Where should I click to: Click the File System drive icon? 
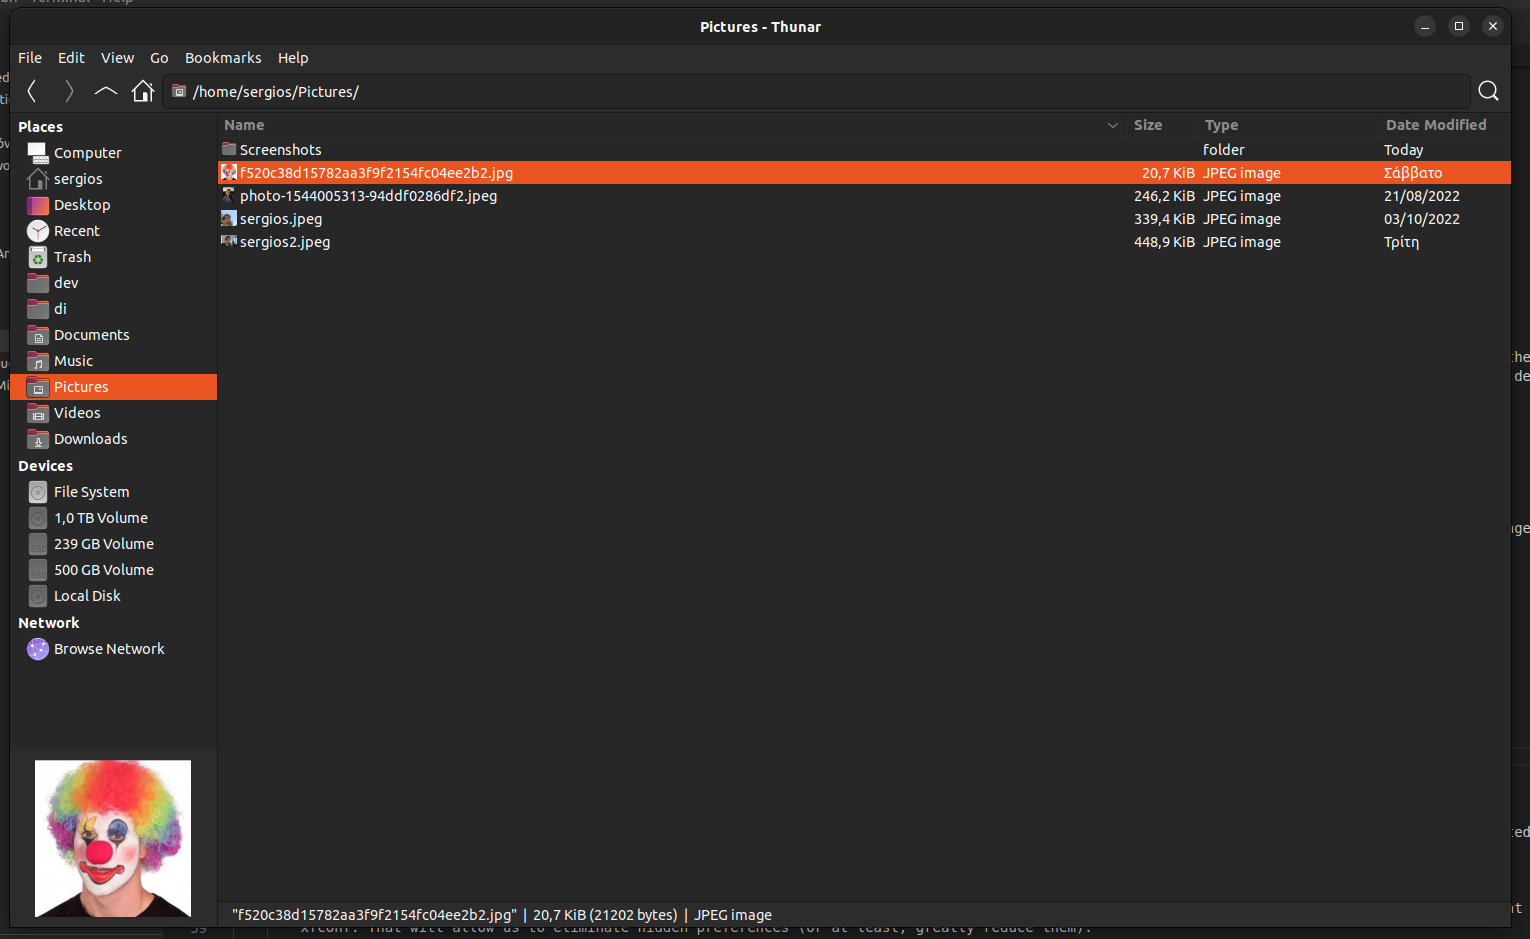pos(38,492)
